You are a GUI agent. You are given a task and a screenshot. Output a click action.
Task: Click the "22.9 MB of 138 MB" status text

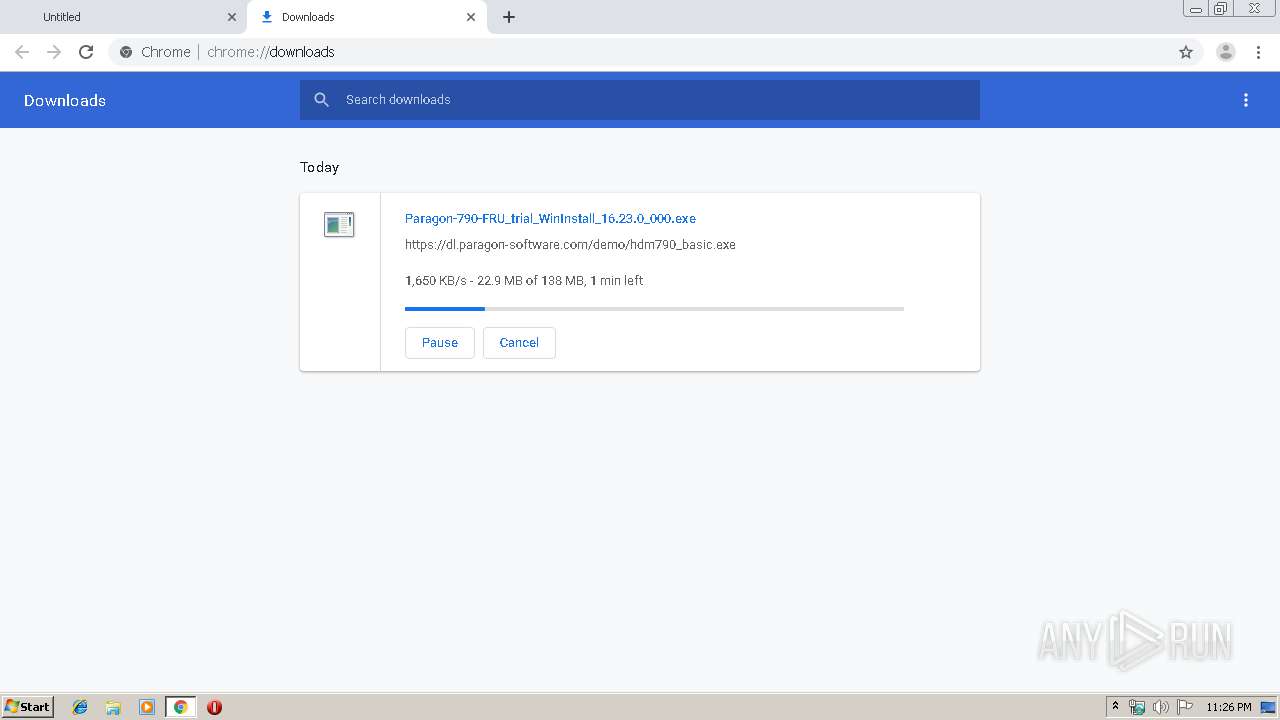pyautogui.click(x=530, y=281)
